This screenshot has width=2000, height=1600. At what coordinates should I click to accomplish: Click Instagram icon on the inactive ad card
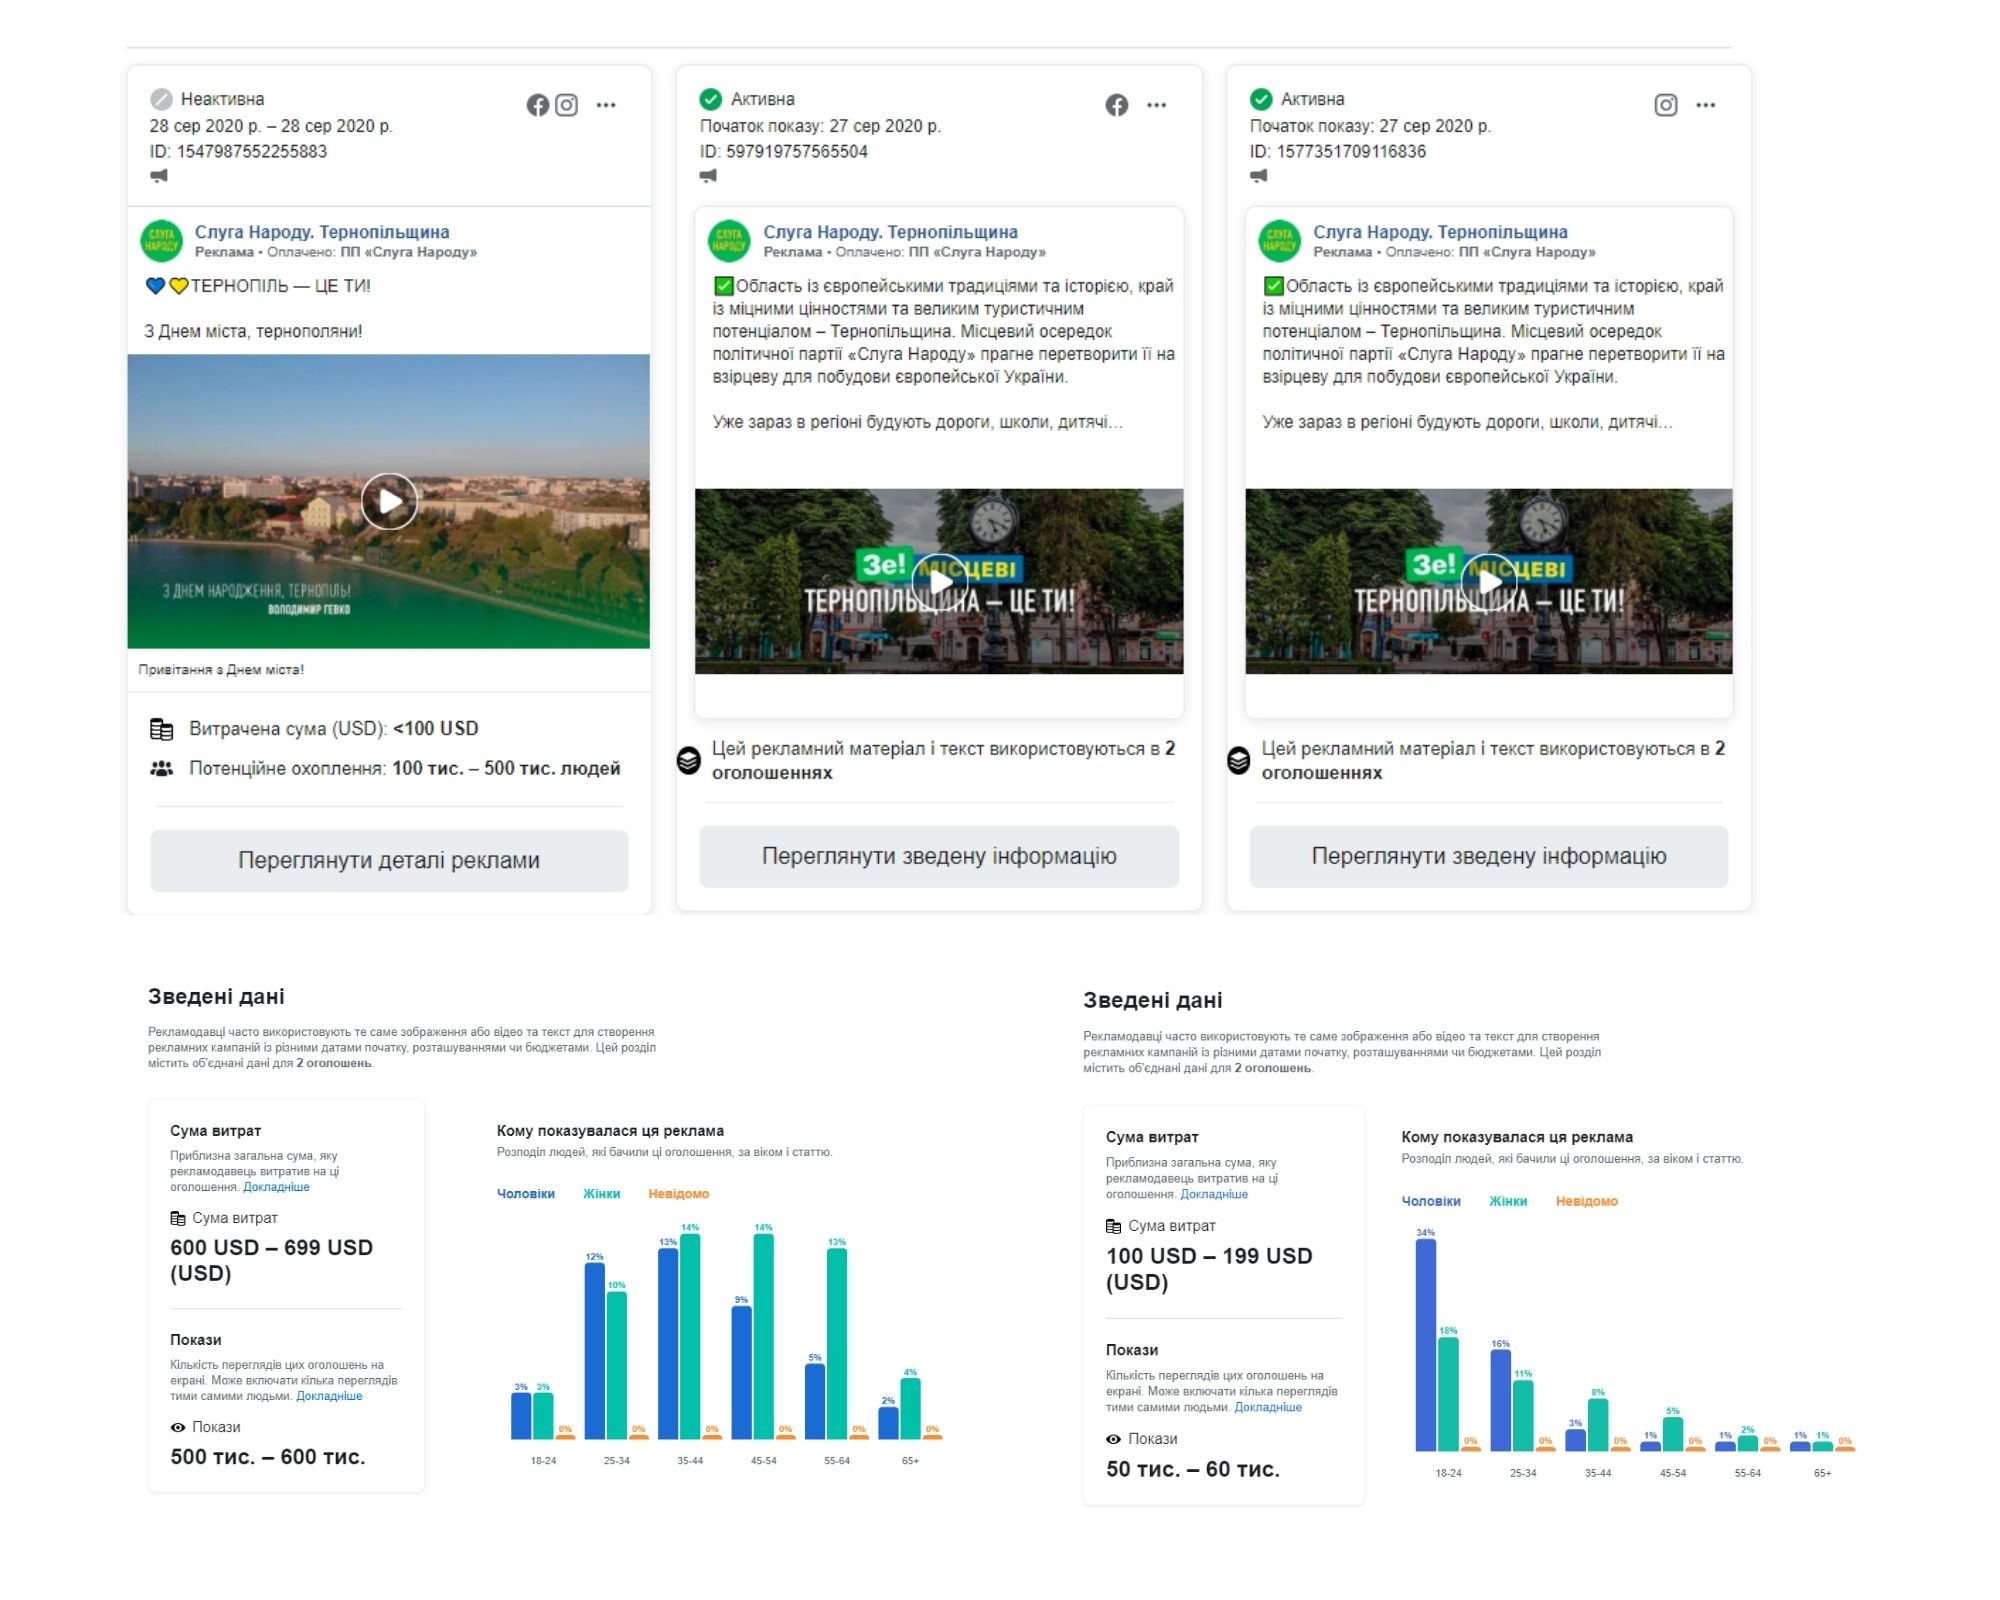(567, 105)
